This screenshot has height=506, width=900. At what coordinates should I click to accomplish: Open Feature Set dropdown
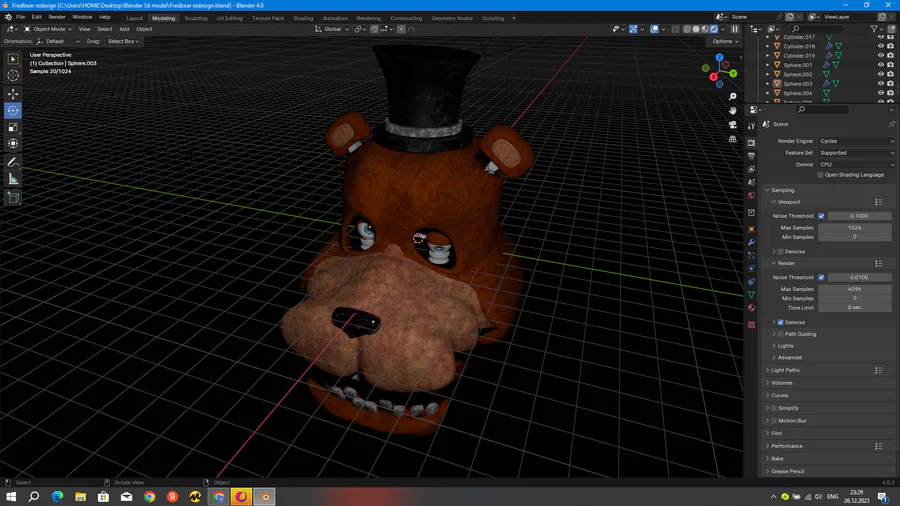(856, 153)
